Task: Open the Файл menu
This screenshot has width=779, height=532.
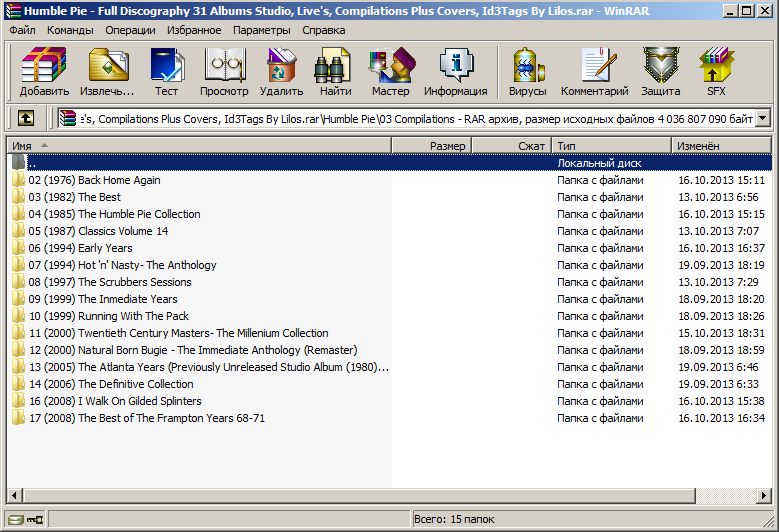Action: [22, 30]
